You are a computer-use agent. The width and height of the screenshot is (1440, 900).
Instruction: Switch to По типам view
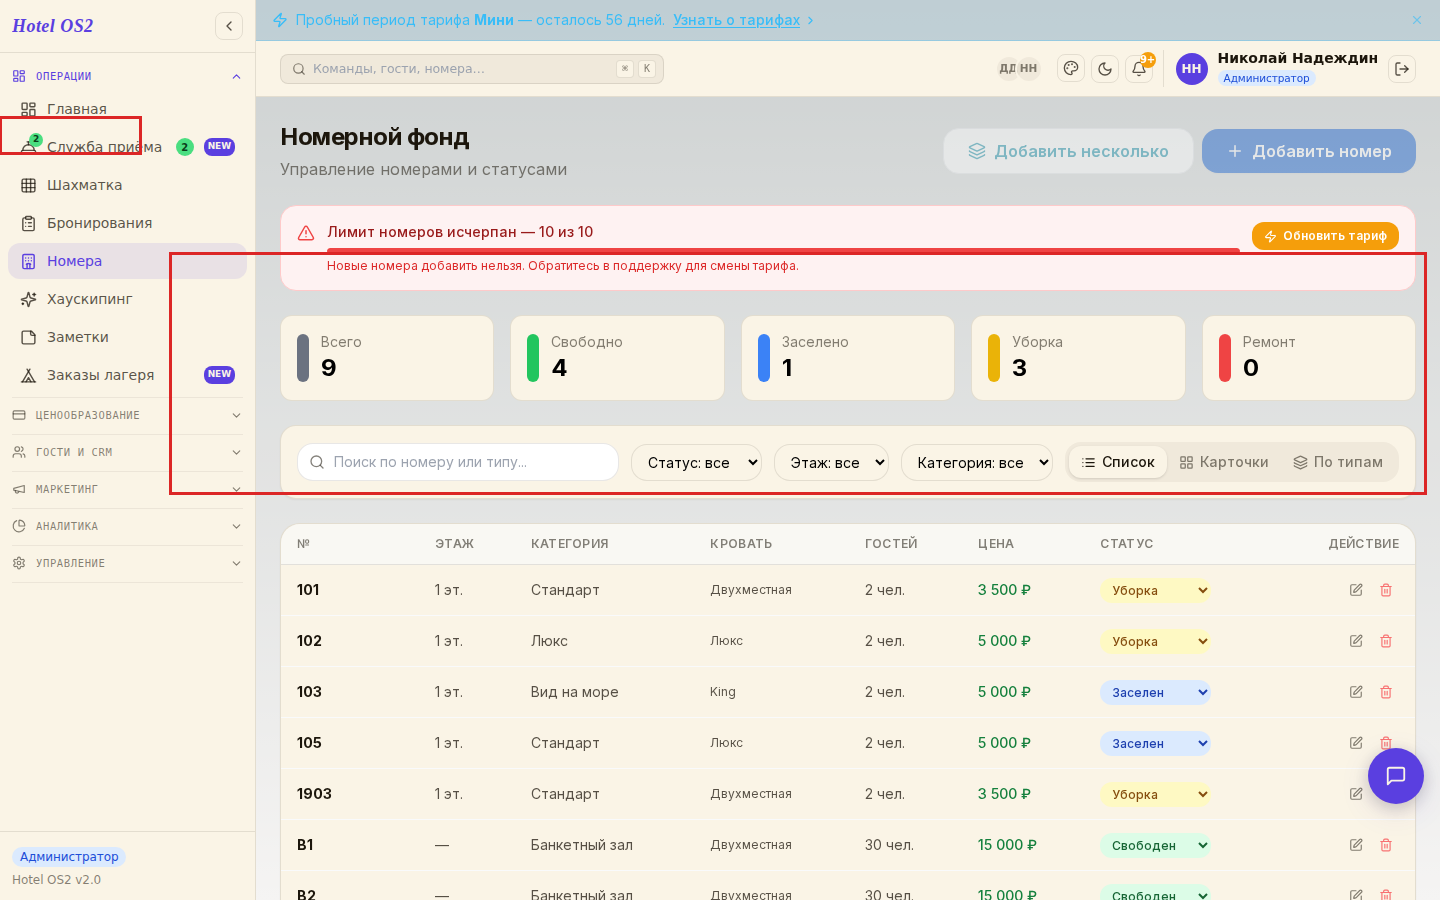coord(1338,462)
